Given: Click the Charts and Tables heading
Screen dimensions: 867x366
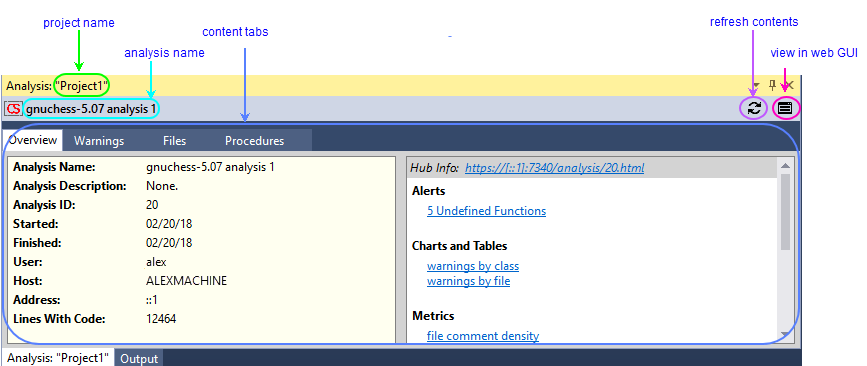Looking at the screenshot, I should pyautogui.click(x=459, y=246).
